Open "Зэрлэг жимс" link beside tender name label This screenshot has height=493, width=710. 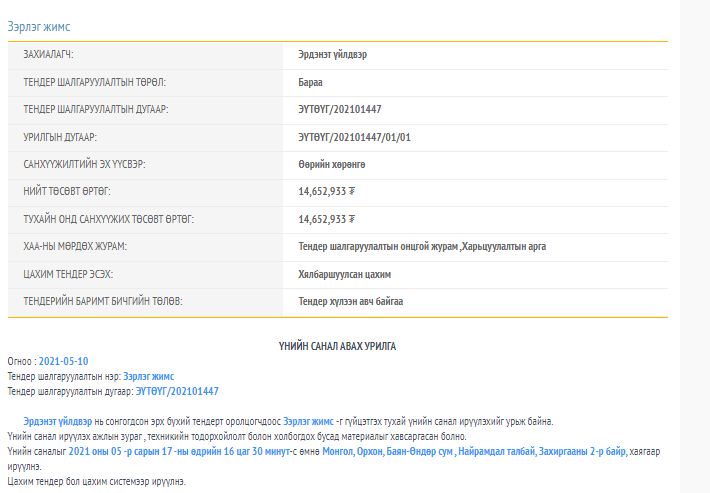point(148,376)
